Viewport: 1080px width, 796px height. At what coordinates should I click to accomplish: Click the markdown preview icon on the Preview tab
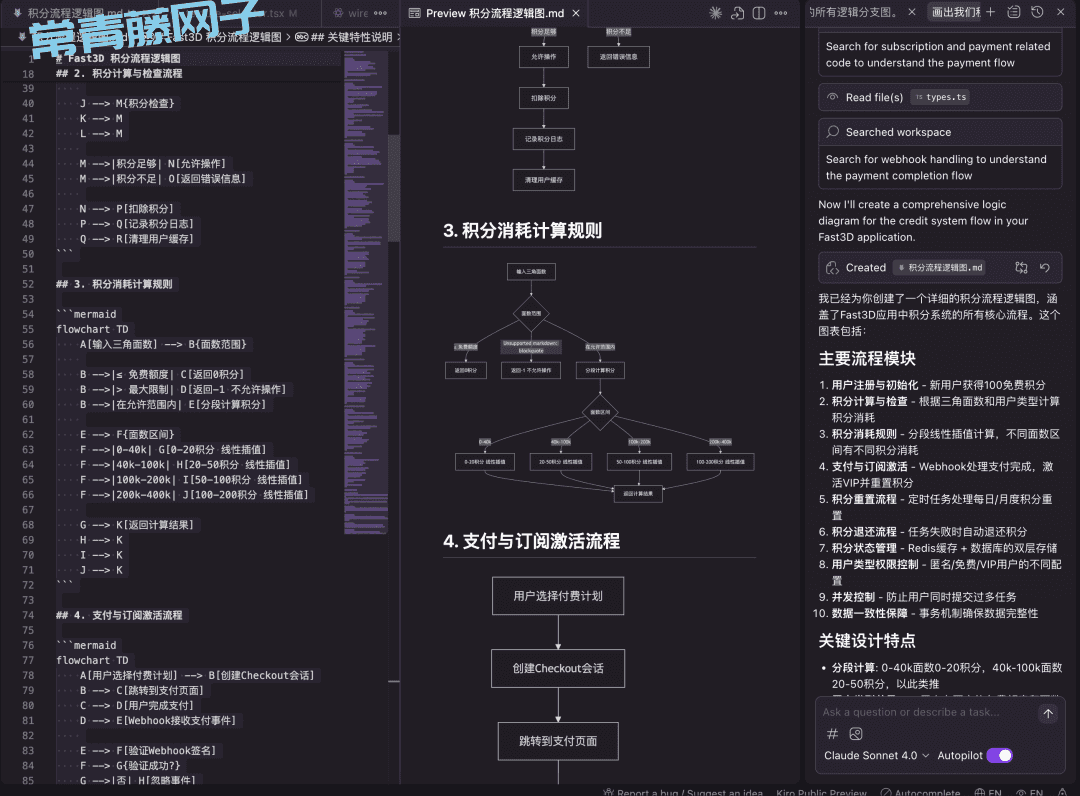415,13
